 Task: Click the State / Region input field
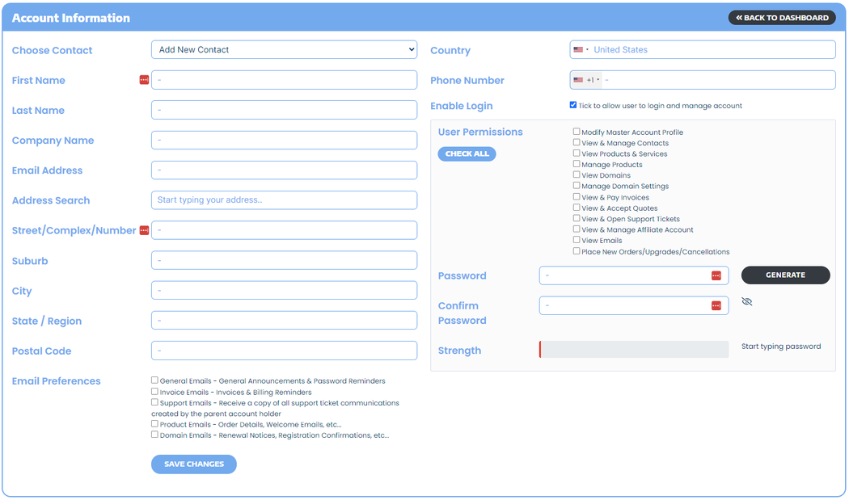pos(285,321)
